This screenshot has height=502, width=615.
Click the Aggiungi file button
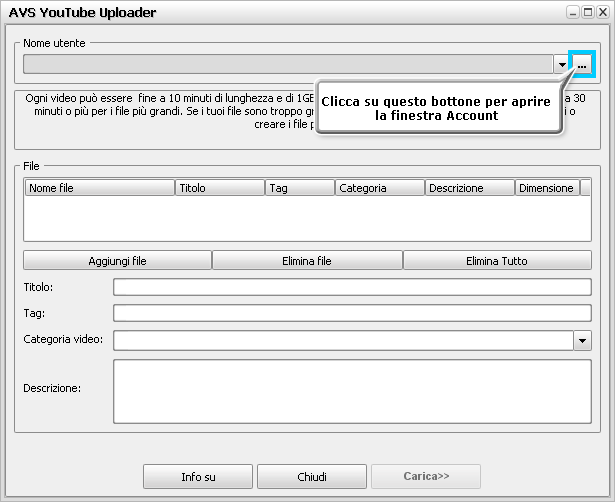tap(117, 260)
